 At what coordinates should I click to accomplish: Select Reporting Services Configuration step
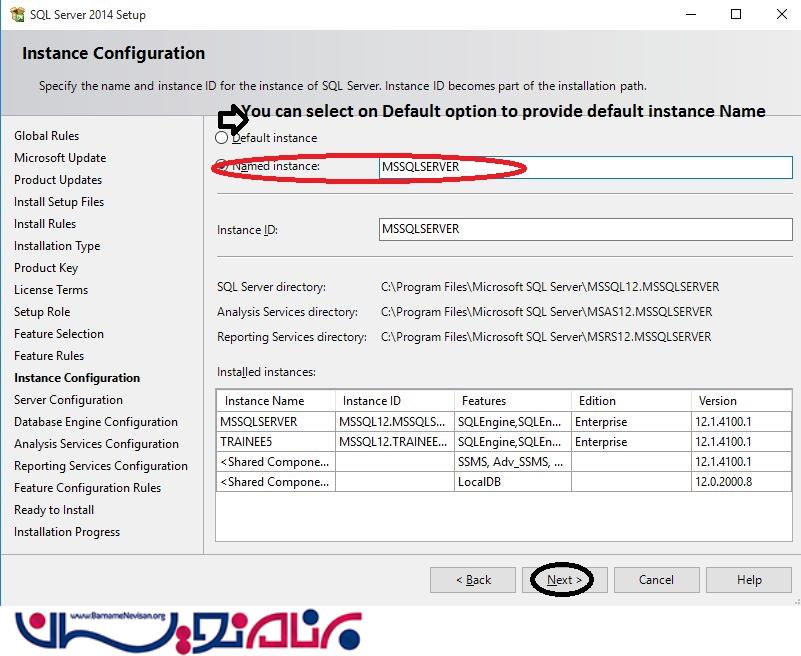pyautogui.click(x=101, y=465)
